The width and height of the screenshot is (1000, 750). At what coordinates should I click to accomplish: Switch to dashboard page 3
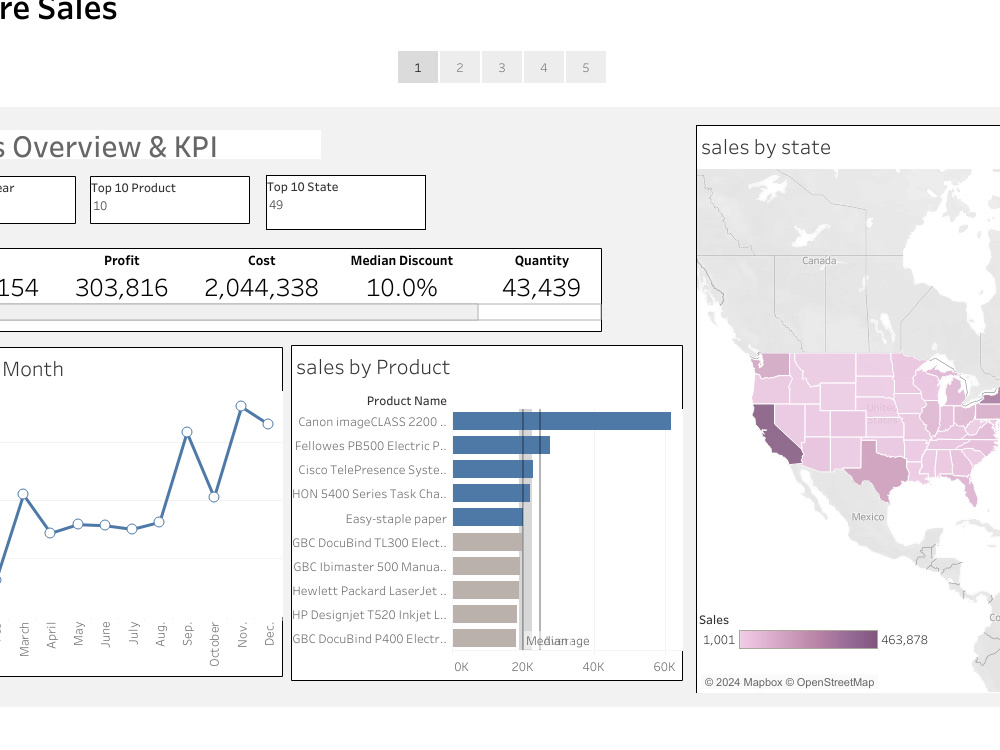click(502, 67)
